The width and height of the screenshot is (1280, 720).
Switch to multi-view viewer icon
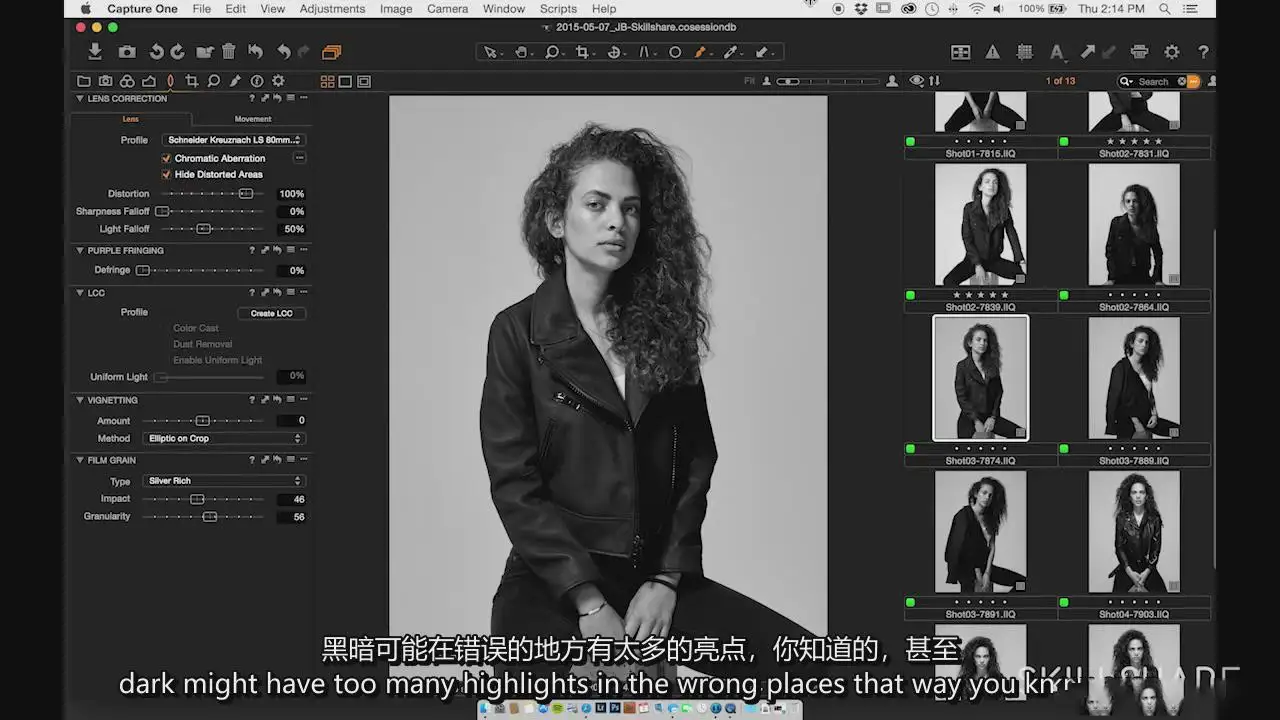pyautogui.click(x=327, y=81)
